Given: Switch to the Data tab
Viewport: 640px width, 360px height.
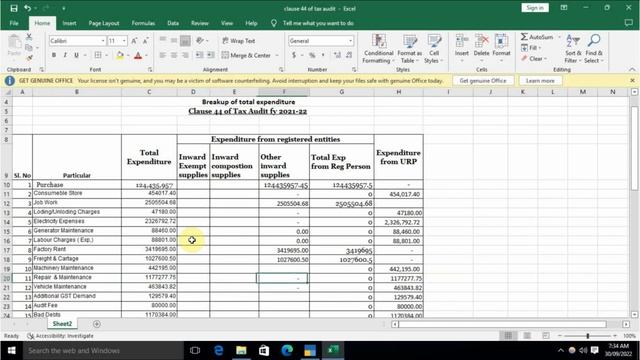Looking at the screenshot, I should [173, 23].
